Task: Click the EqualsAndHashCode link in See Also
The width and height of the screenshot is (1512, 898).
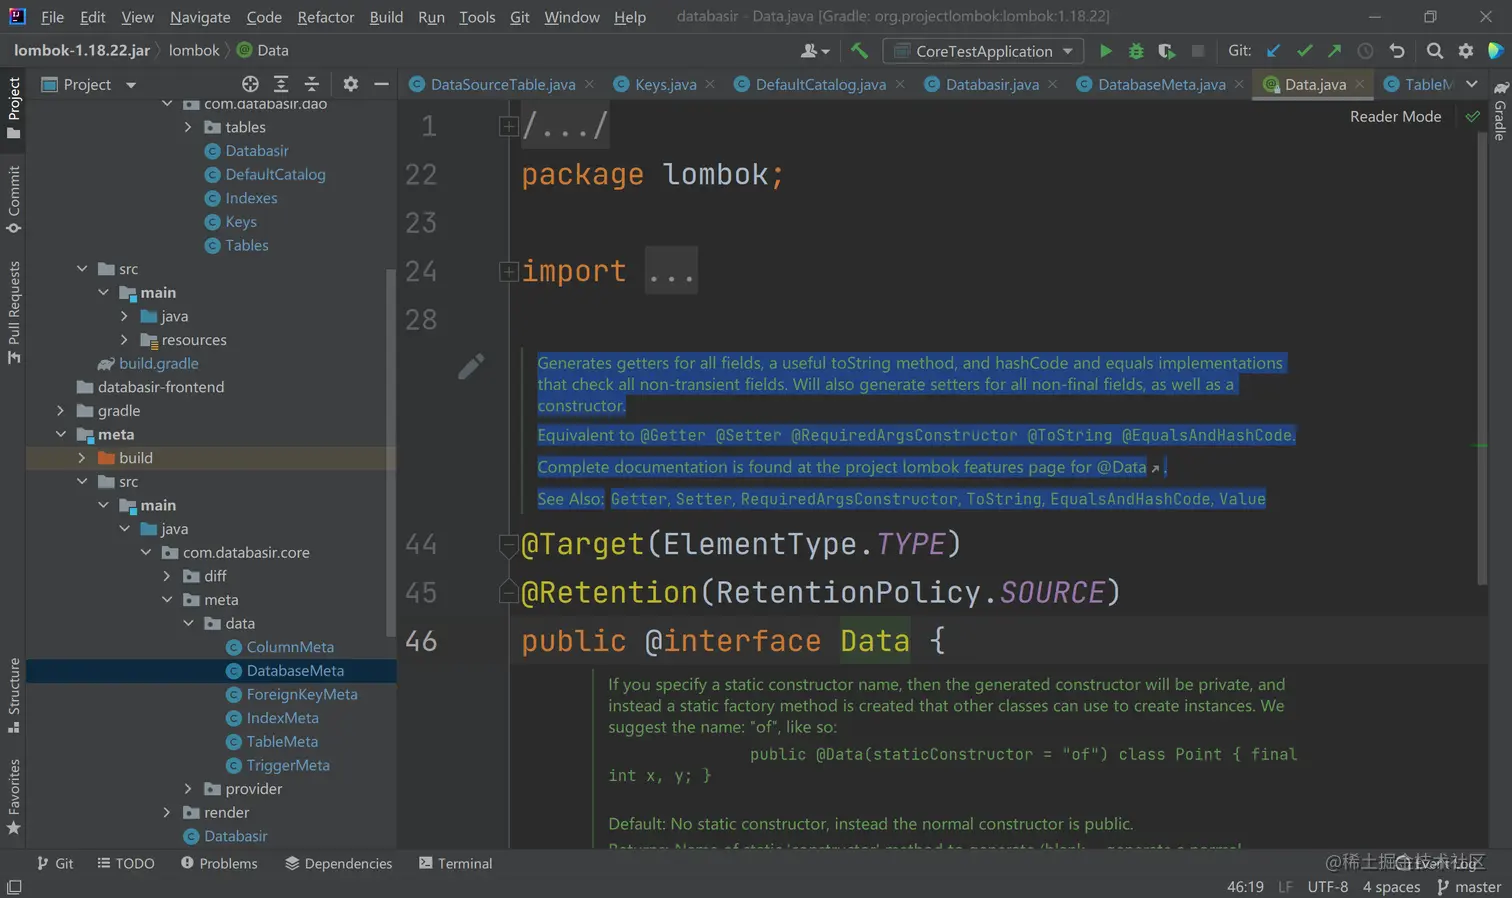Action: [1129, 499]
